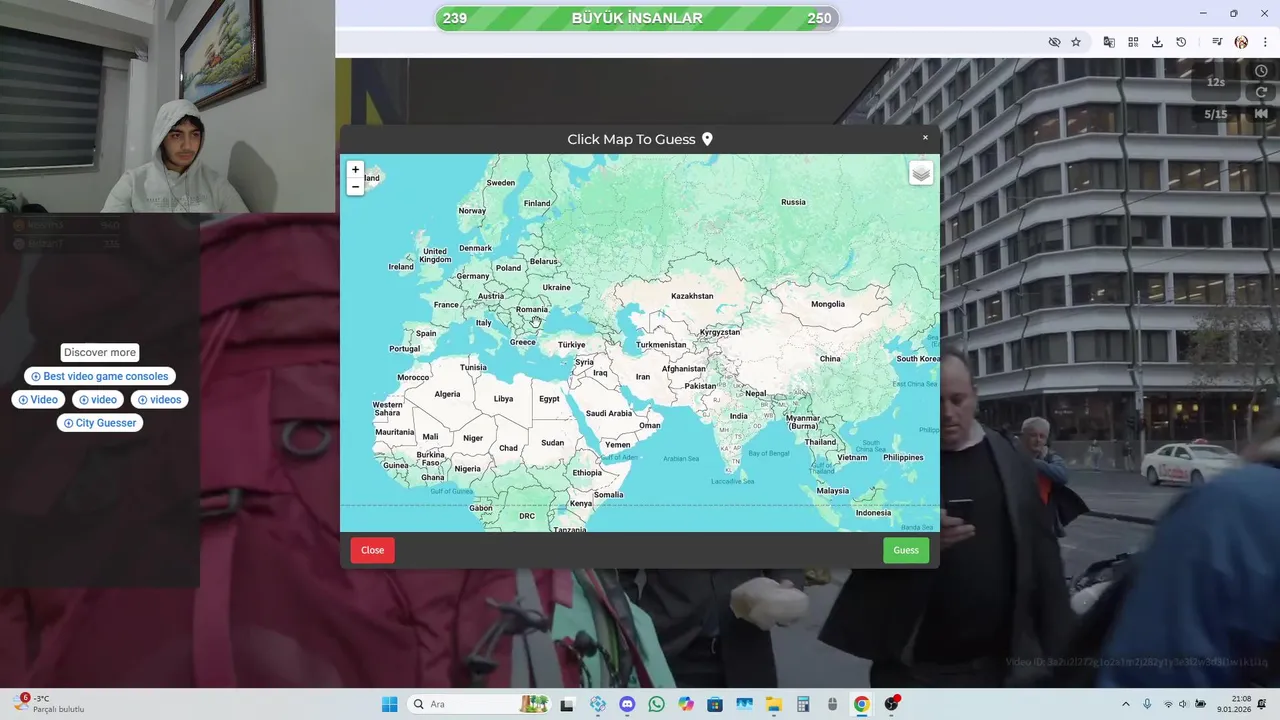Click the Discover more label
1280x720 pixels.
pyautogui.click(x=99, y=352)
